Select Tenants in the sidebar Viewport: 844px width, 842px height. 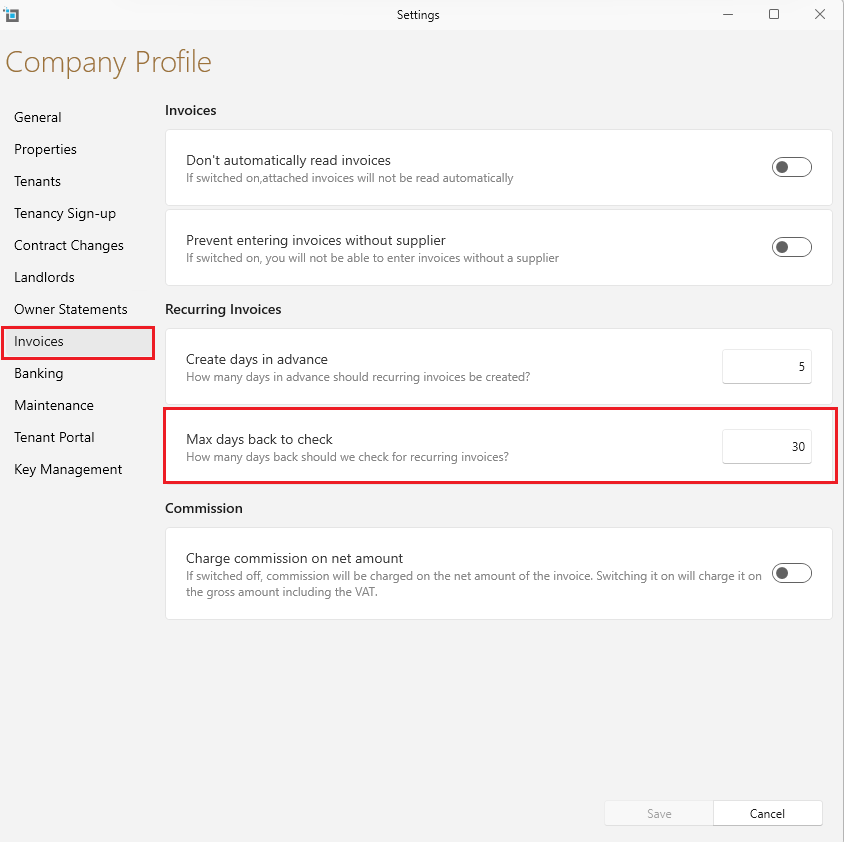[x=37, y=181]
